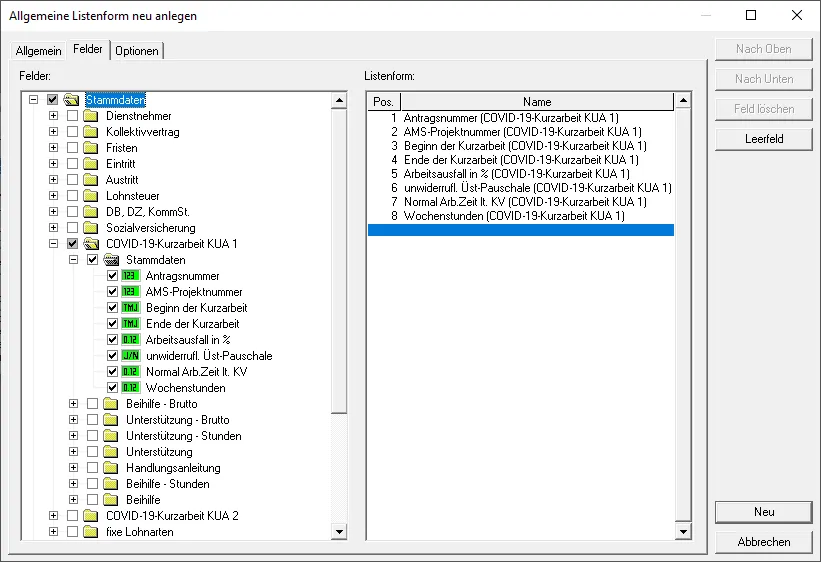This screenshot has height=562, width=821.
Task: Expand the Dienstnehmer tree node
Action: 53,116
